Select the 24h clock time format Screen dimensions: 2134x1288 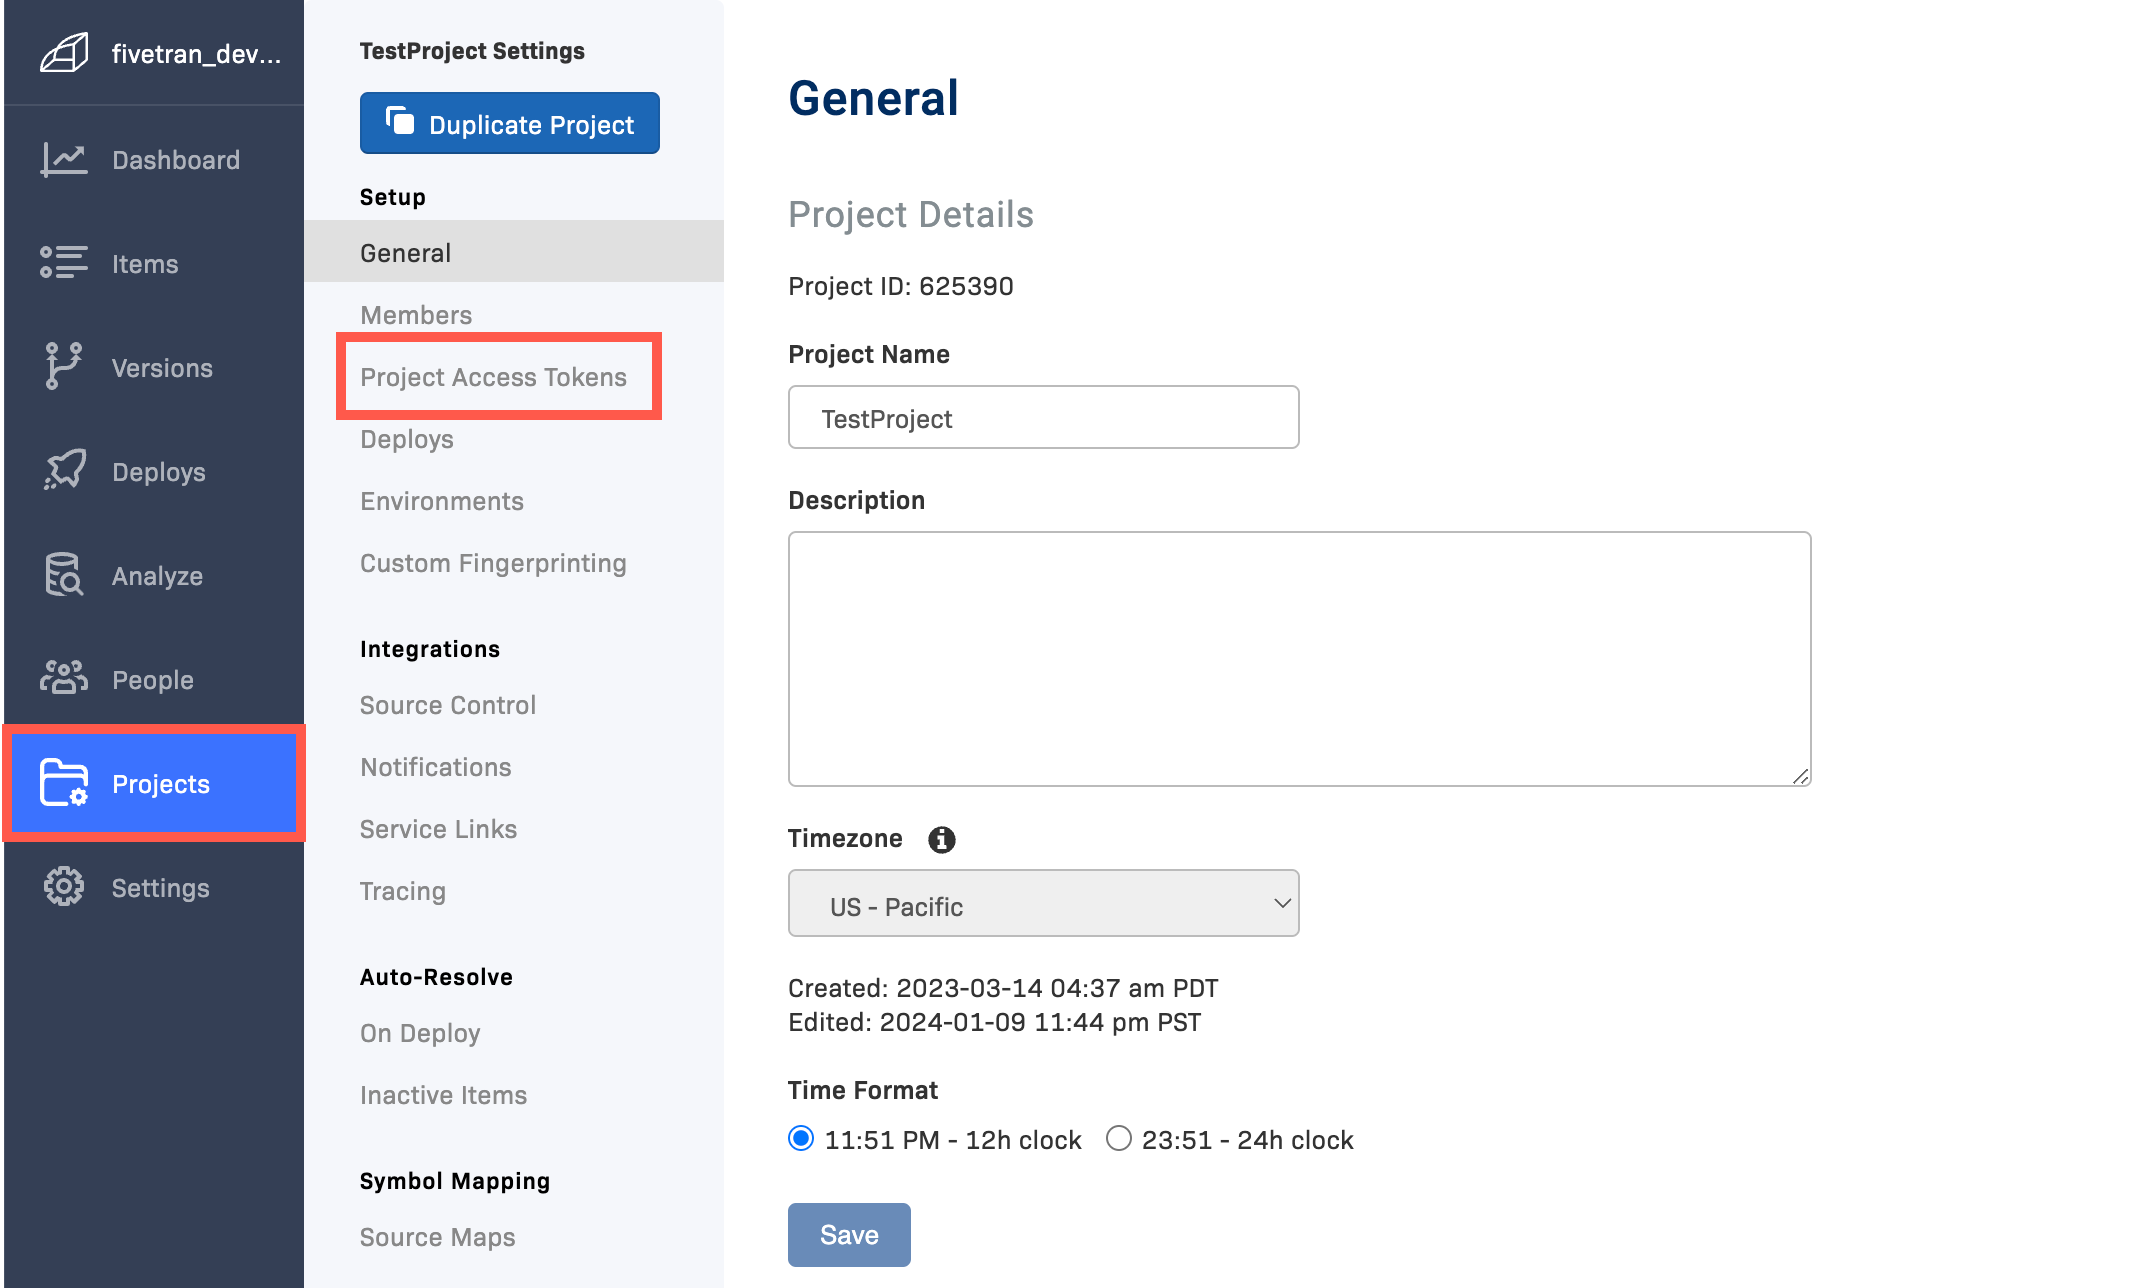pyautogui.click(x=1119, y=1139)
